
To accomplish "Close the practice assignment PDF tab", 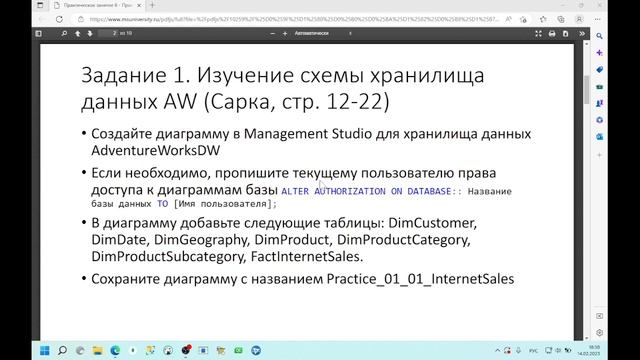I will click(139, 5).
